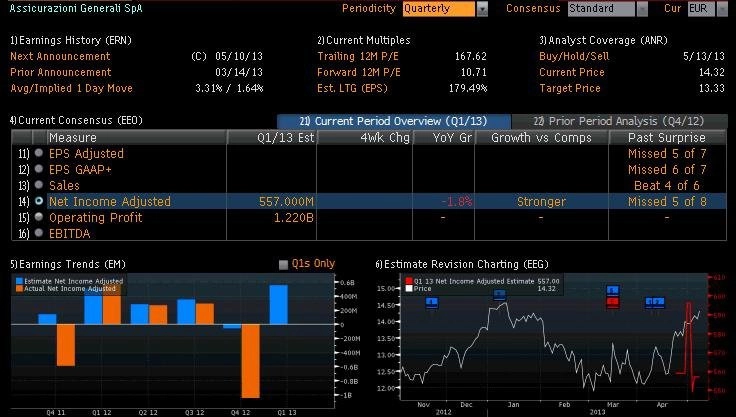736x417 pixels.
Task: Click the Stronger growth vs comps cell
Action: pyautogui.click(x=541, y=201)
